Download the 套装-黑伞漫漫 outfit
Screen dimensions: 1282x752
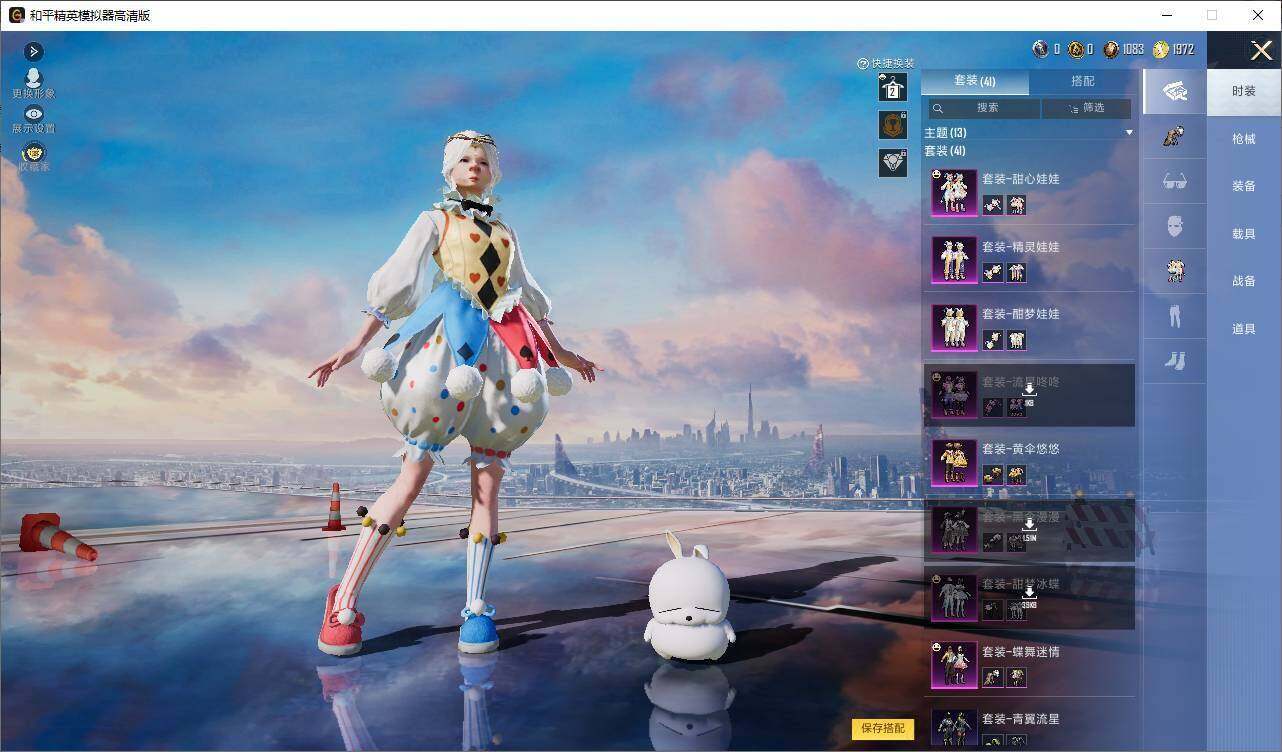[x=1029, y=525]
